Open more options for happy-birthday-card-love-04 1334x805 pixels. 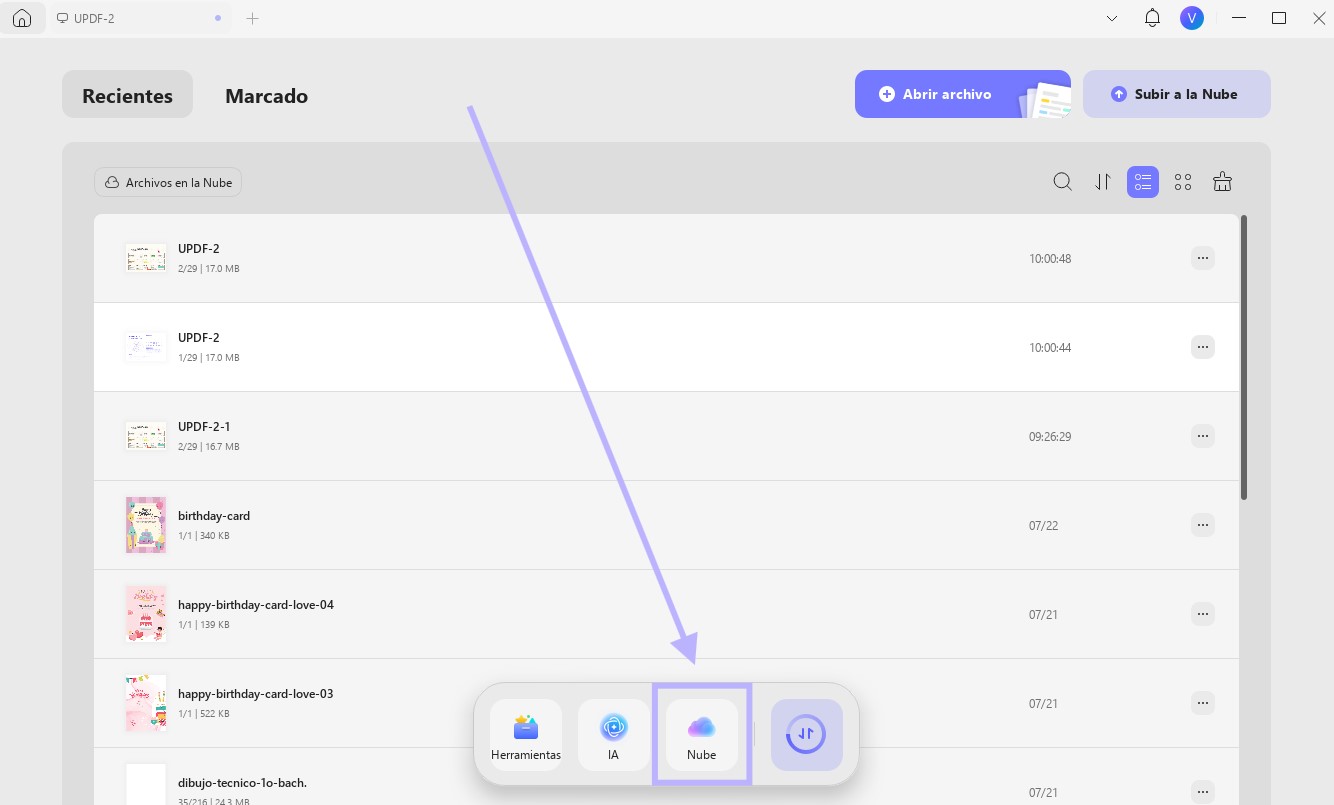click(1203, 614)
